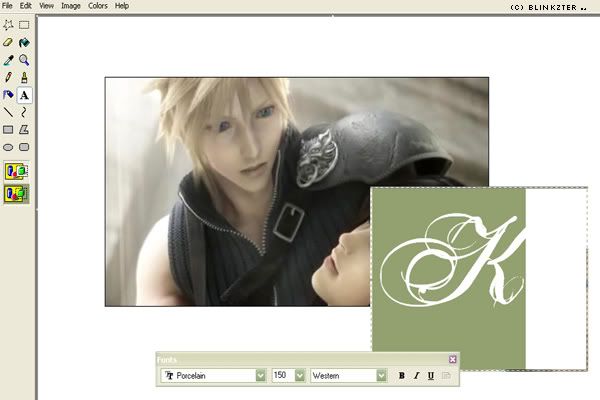Open the View menu

click(46, 6)
